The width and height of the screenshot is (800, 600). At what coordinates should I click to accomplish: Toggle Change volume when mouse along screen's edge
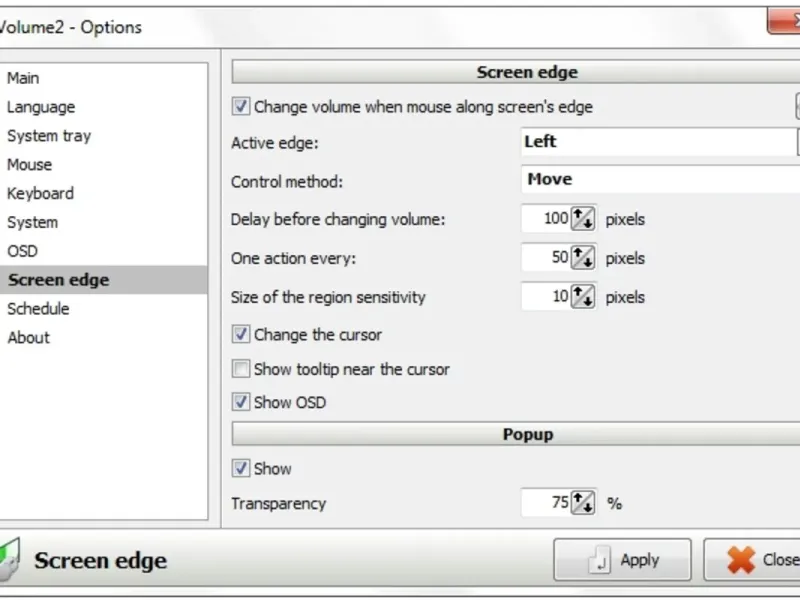click(241, 106)
